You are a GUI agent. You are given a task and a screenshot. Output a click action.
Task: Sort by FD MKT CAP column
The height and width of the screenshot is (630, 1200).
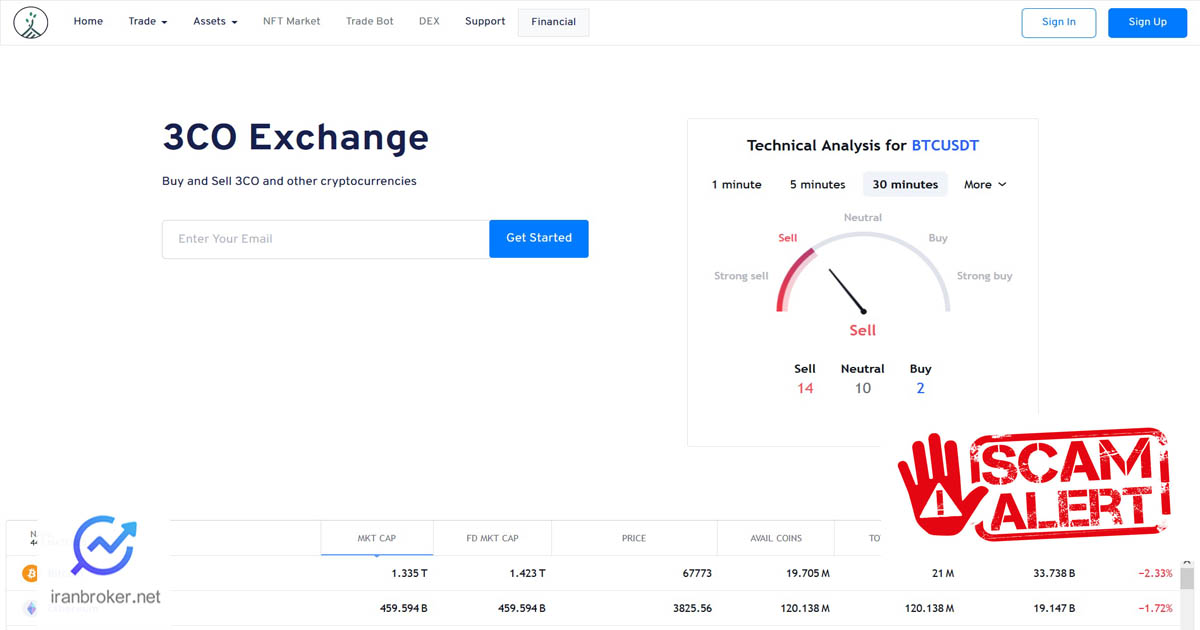tap(492, 538)
